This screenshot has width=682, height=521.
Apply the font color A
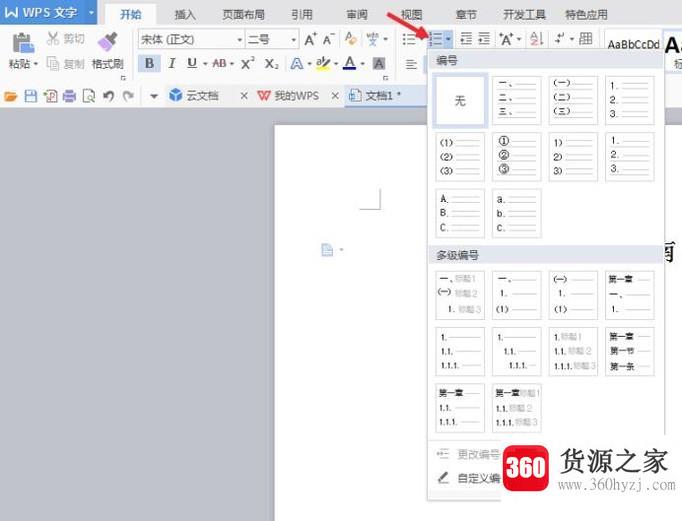click(x=350, y=63)
